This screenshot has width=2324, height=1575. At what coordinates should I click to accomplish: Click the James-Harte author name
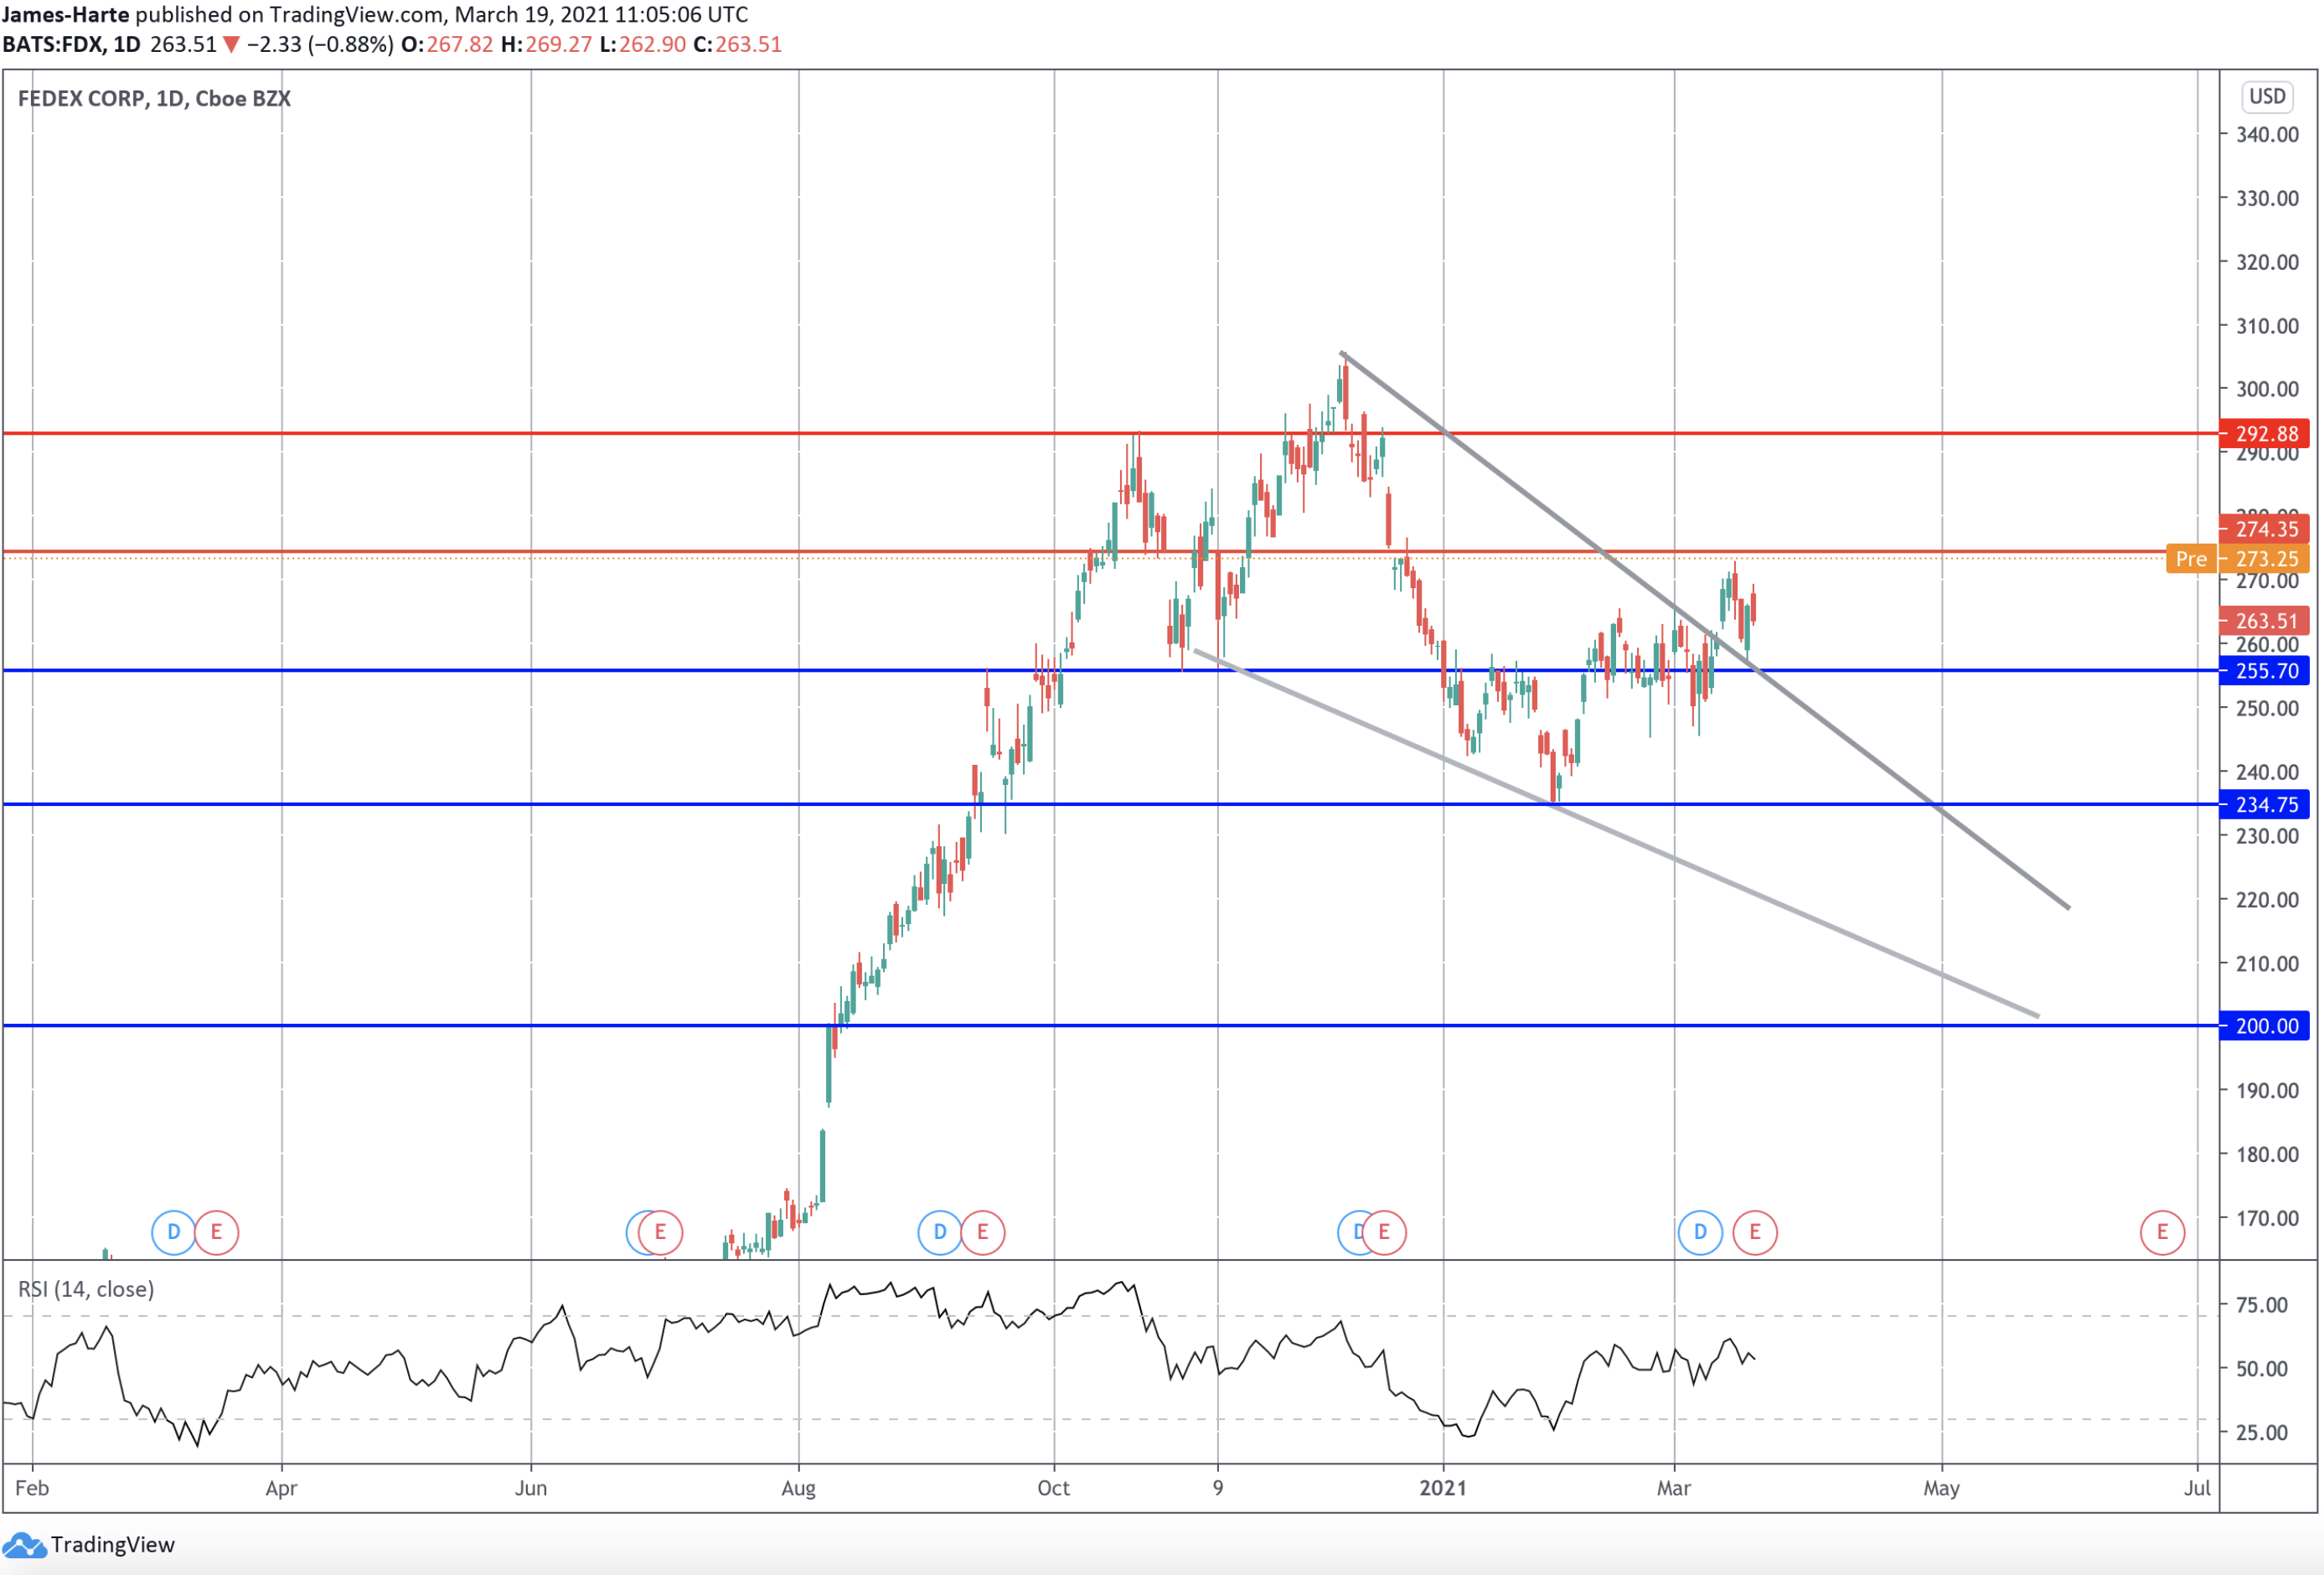(x=65, y=14)
